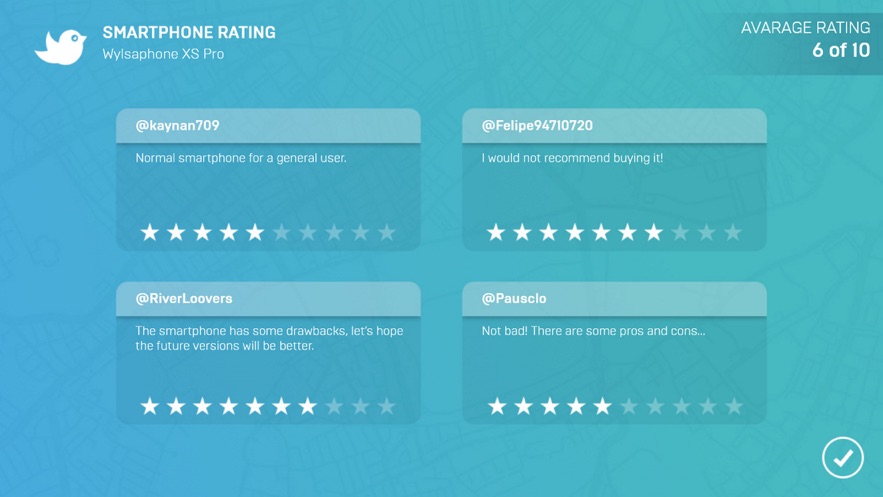883x497 pixels.
Task: Select the review text "Normal smartphone for a general user"
Action: 241,158
